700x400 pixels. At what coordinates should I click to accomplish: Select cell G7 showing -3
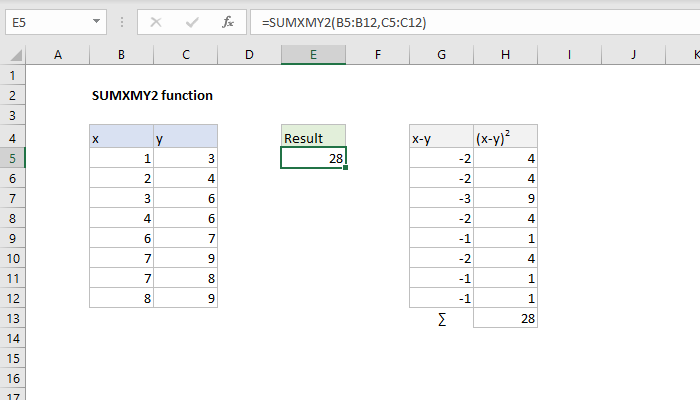click(442, 198)
